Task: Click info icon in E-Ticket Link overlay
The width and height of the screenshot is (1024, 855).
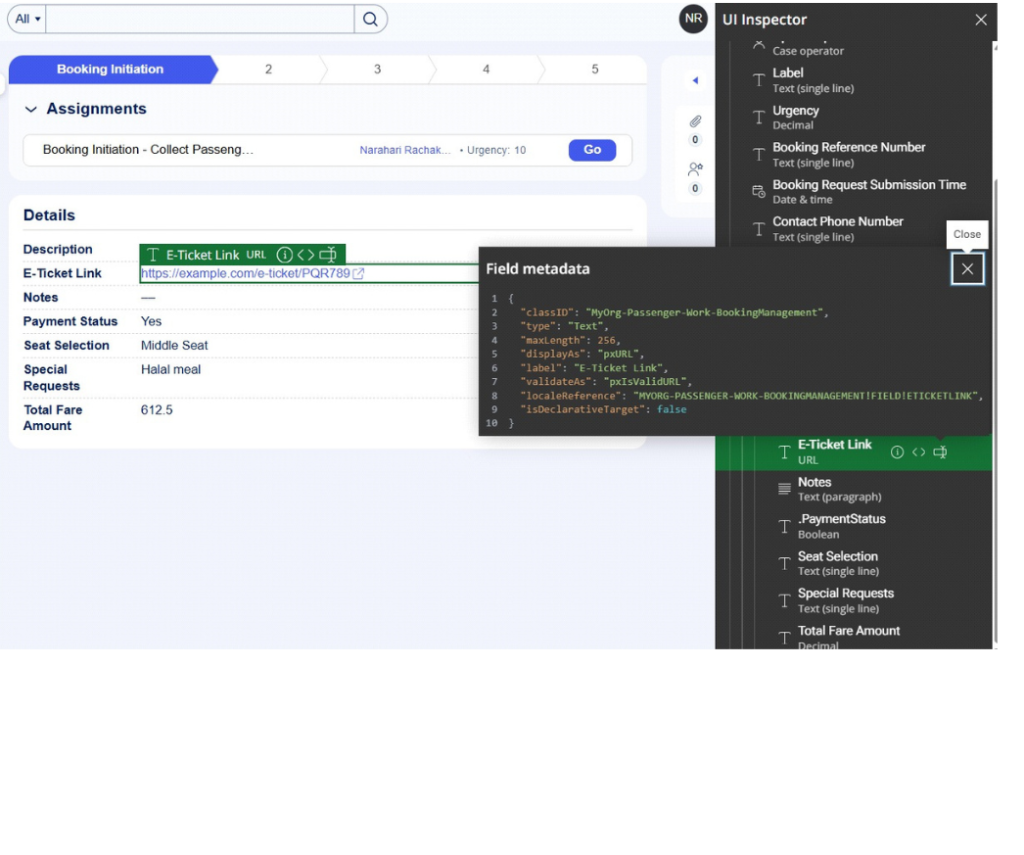Action: pos(284,255)
